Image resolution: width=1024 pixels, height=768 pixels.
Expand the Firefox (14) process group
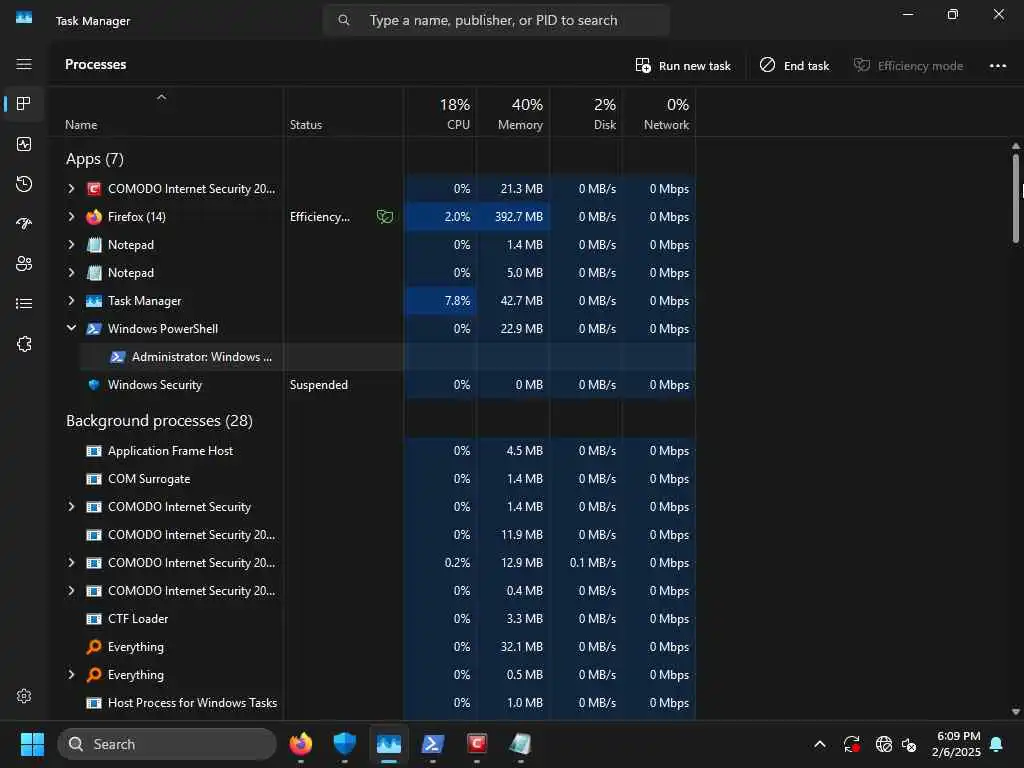click(x=71, y=217)
